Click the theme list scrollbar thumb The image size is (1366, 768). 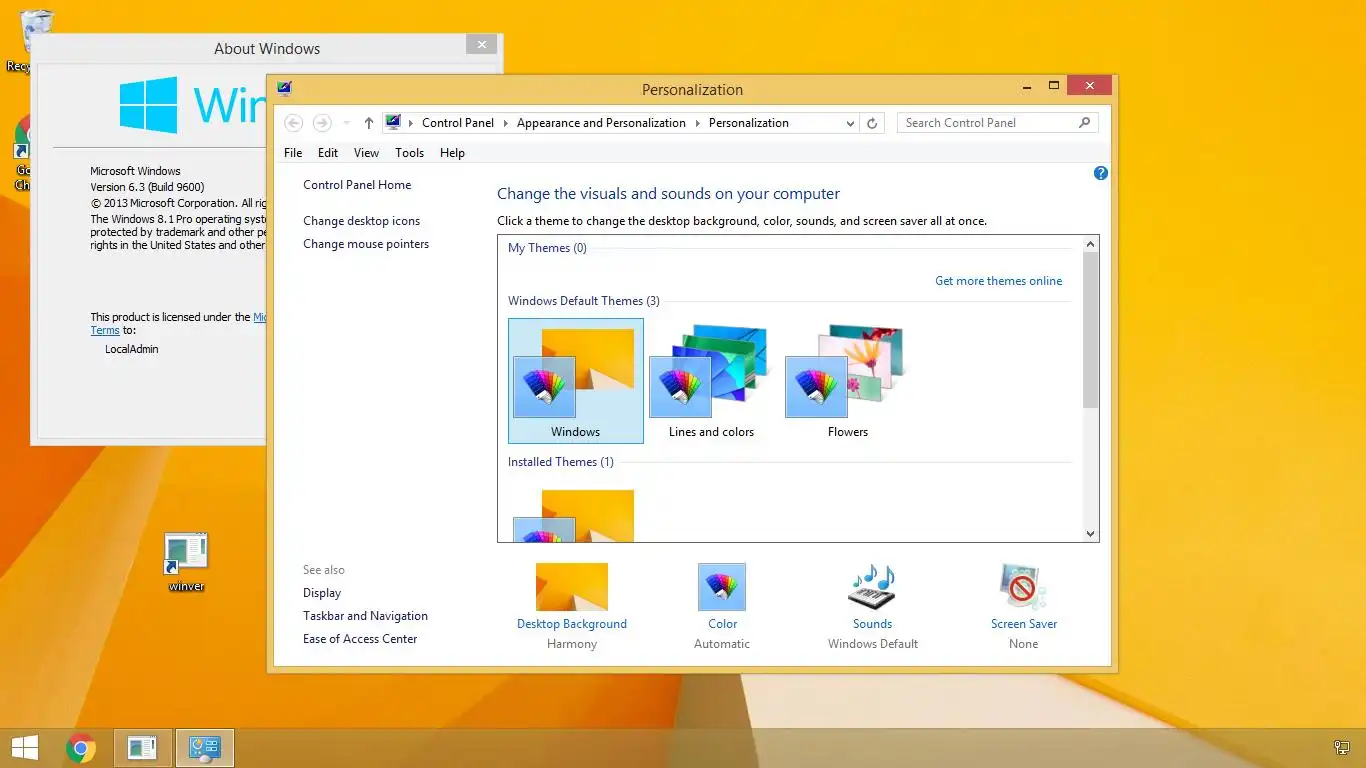[x=1090, y=330]
